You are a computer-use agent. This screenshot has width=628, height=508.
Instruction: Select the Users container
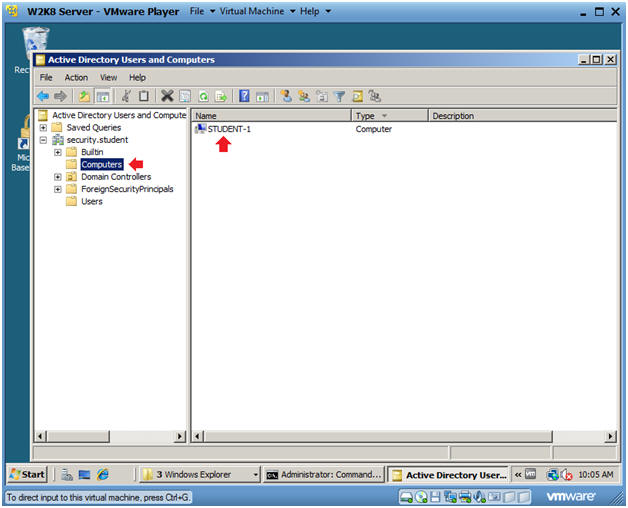pyautogui.click(x=92, y=202)
